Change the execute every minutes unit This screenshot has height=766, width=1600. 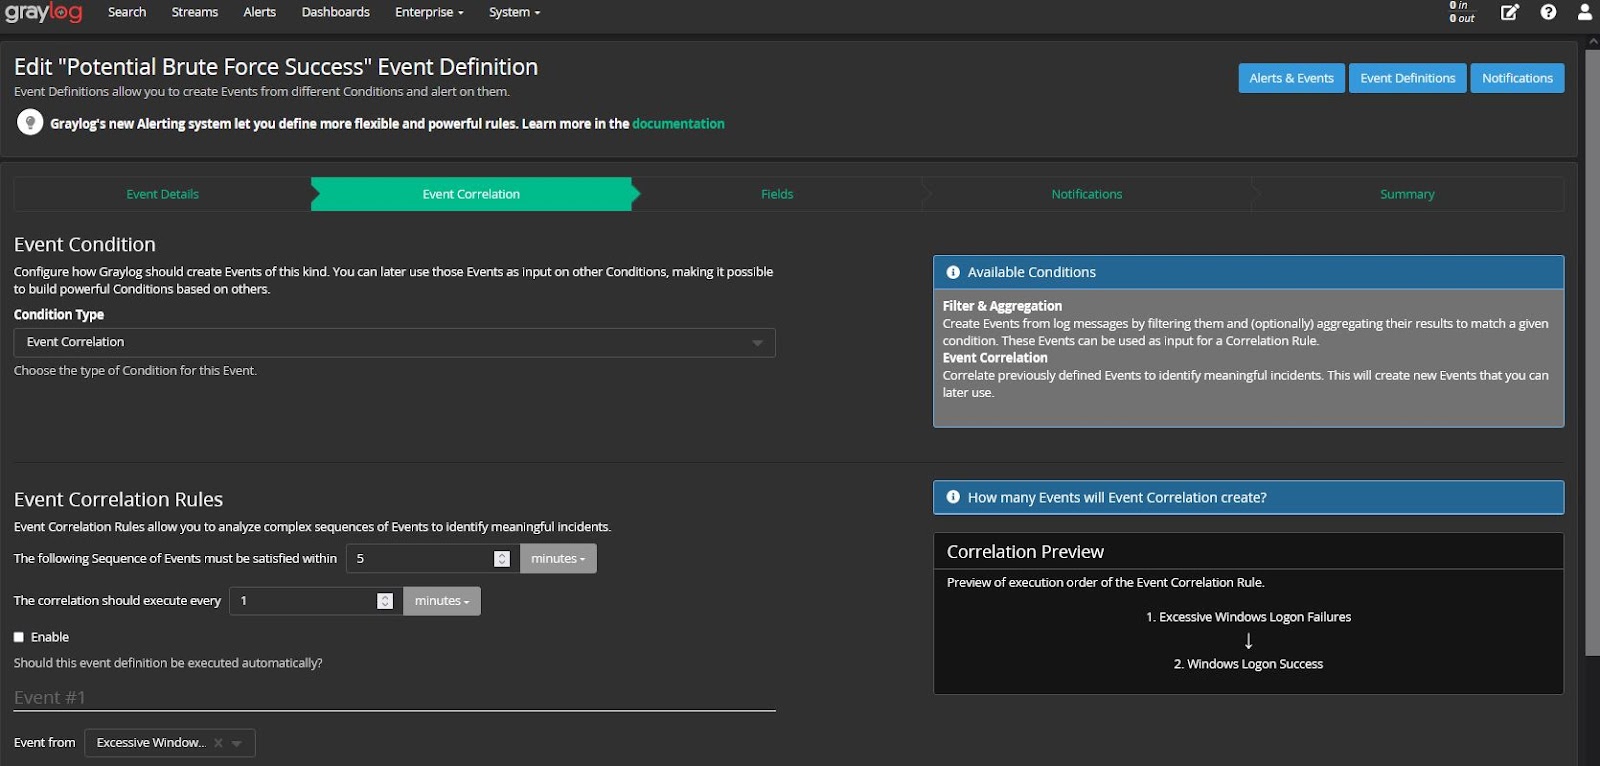pyautogui.click(x=441, y=601)
